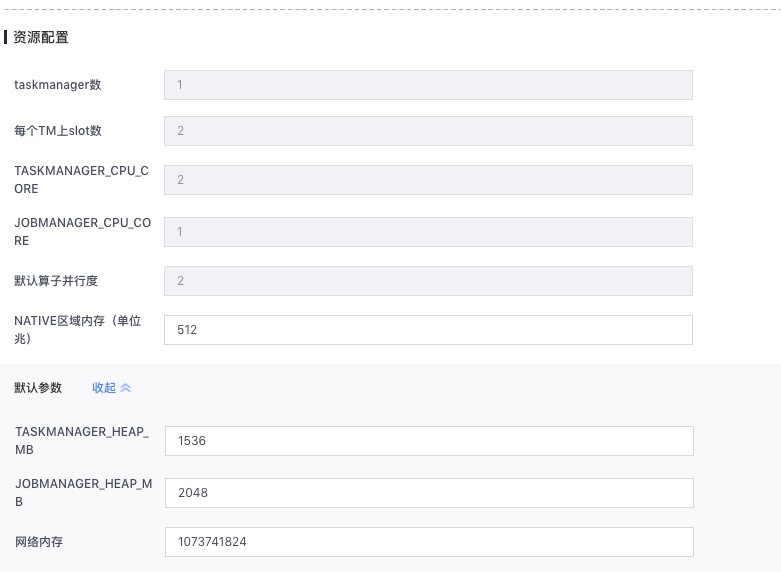Click the taskmanager数 label
Screen dimensions: 781x572
(x=57, y=85)
